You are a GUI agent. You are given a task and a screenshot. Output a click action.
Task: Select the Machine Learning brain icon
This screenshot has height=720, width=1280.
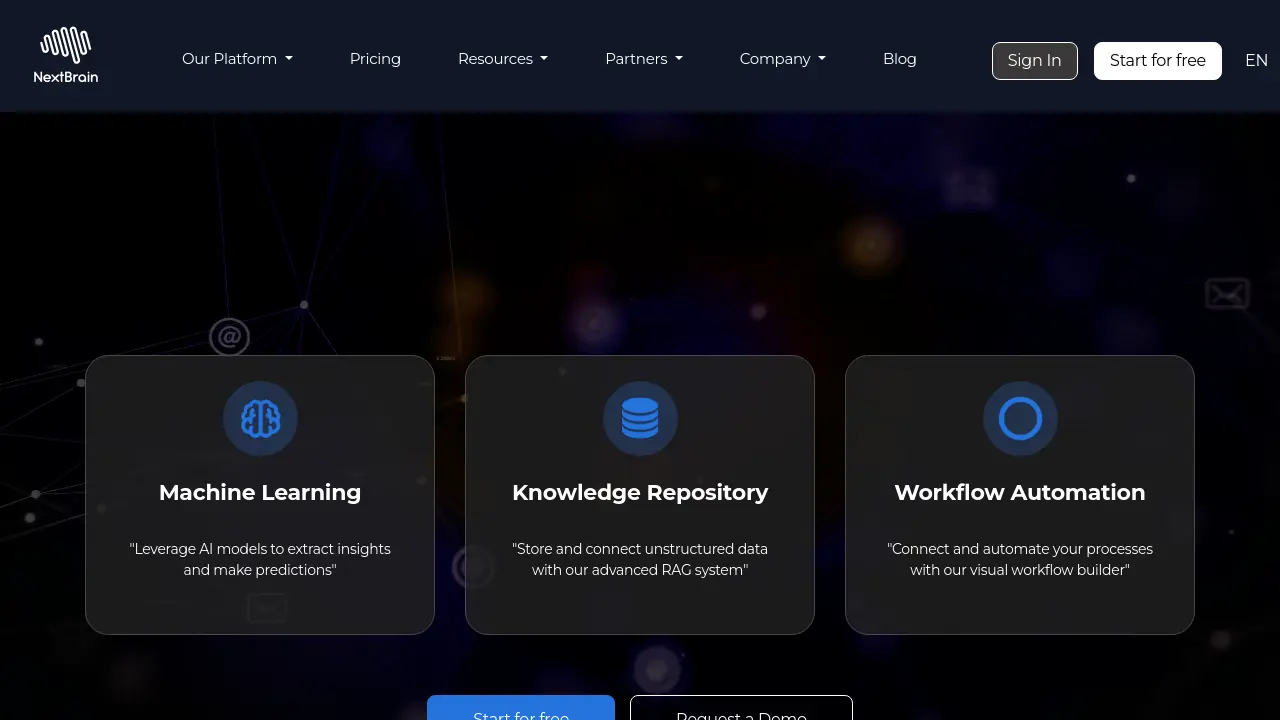(260, 418)
